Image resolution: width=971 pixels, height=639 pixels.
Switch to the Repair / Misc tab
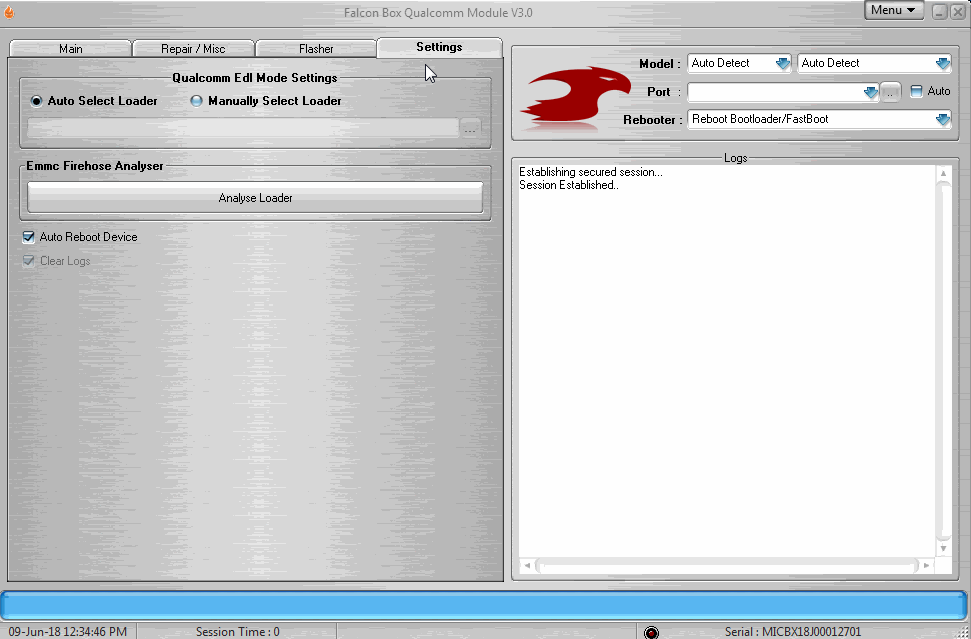tap(193, 48)
